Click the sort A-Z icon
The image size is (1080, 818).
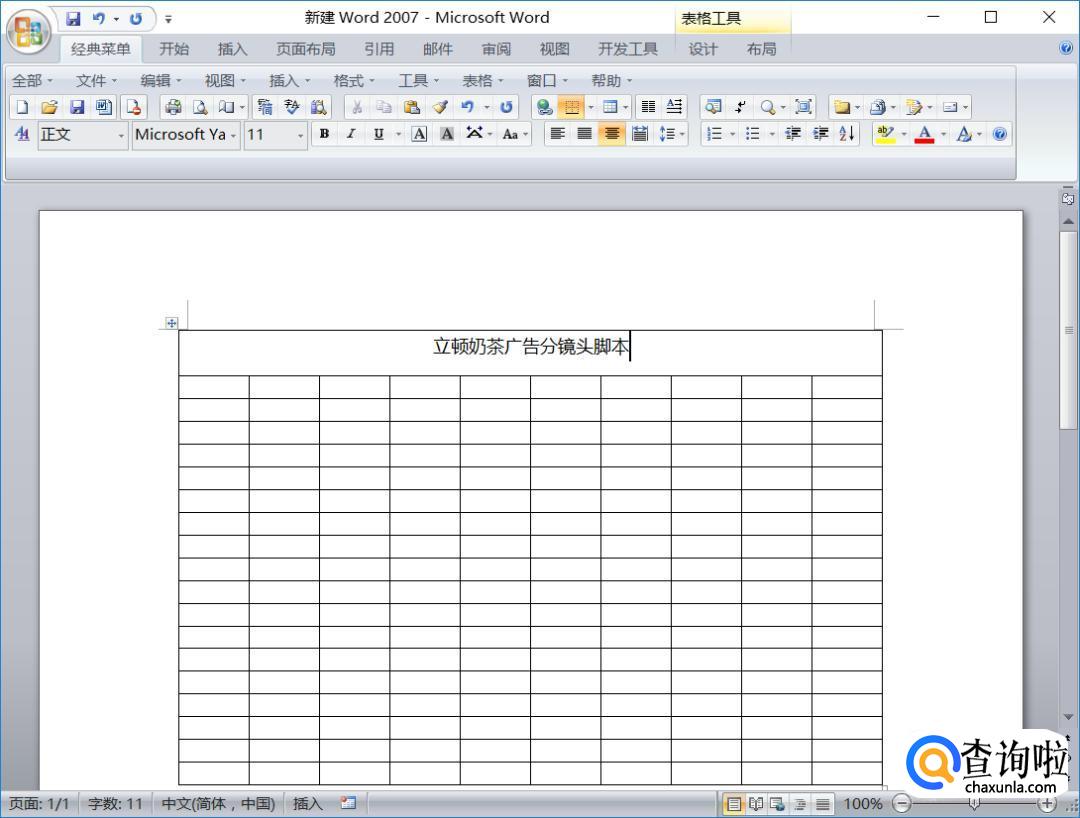coord(847,134)
